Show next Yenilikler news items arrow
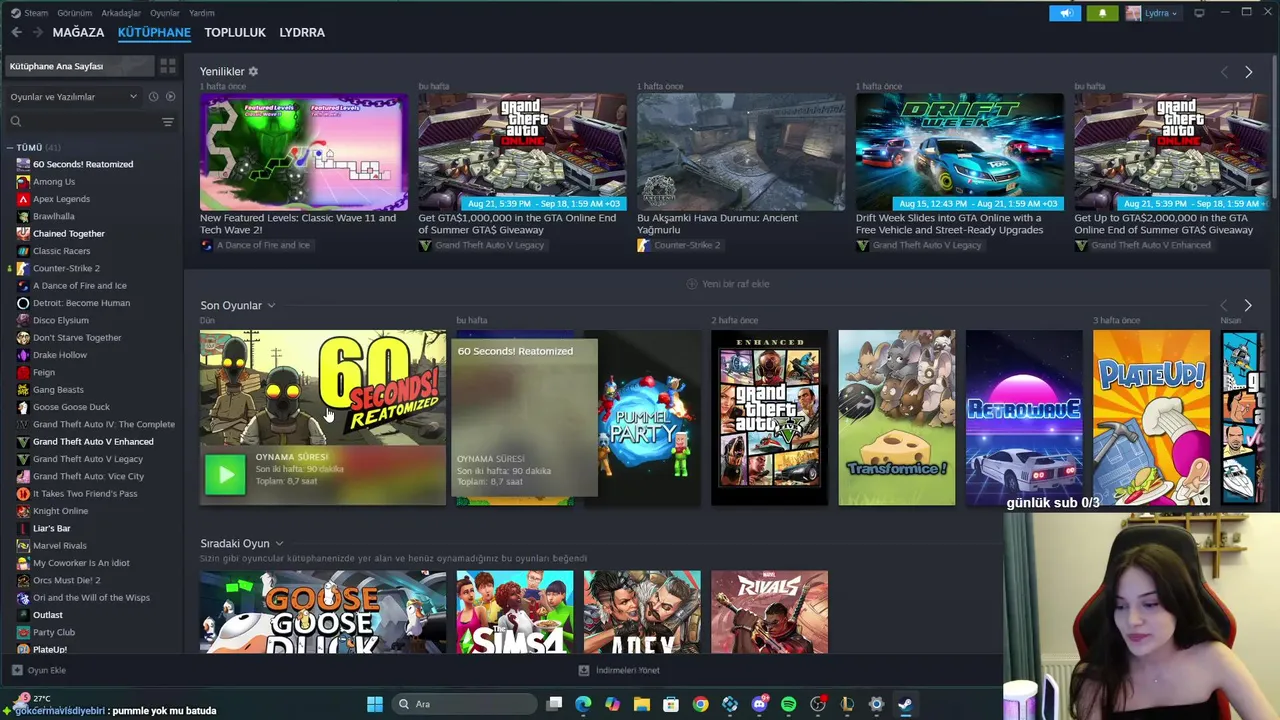The height and width of the screenshot is (720, 1280). click(1248, 72)
